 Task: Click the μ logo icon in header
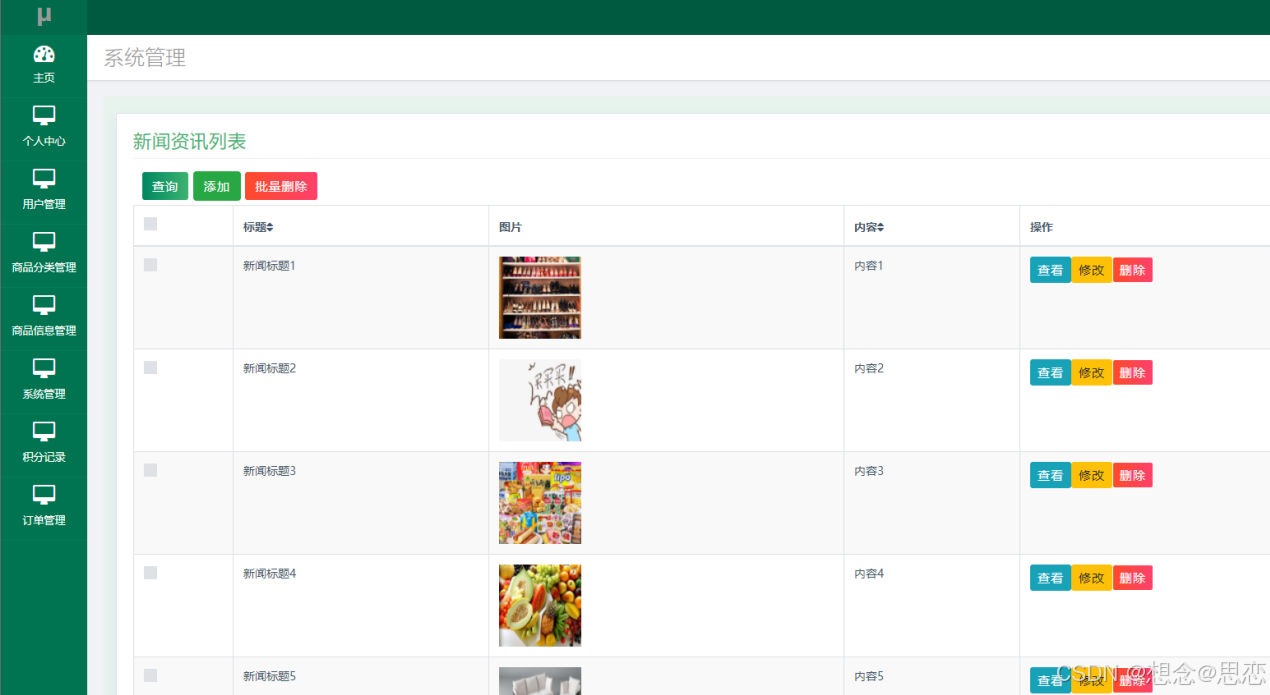click(44, 16)
